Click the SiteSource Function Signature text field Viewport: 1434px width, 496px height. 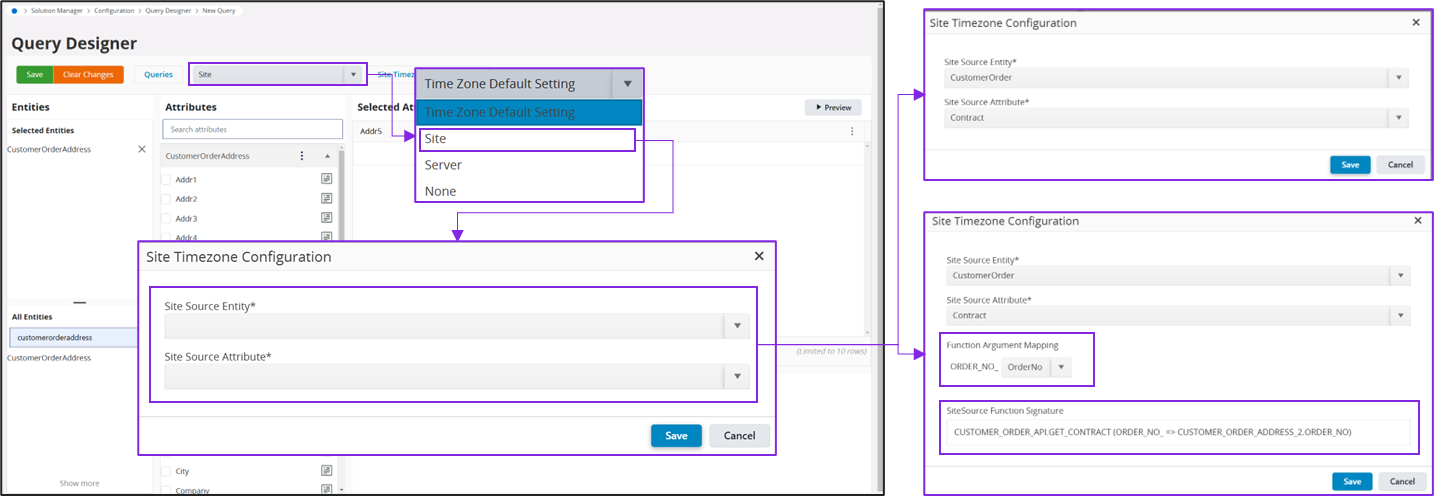tap(1178, 432)
